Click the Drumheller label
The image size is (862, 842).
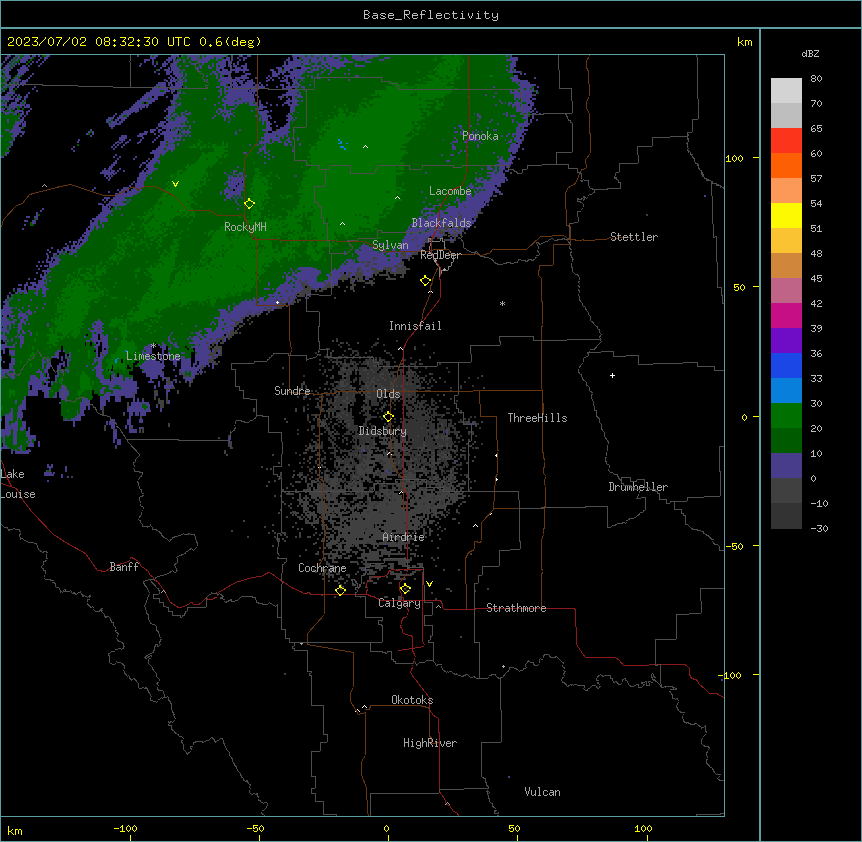tap(638, 487)
